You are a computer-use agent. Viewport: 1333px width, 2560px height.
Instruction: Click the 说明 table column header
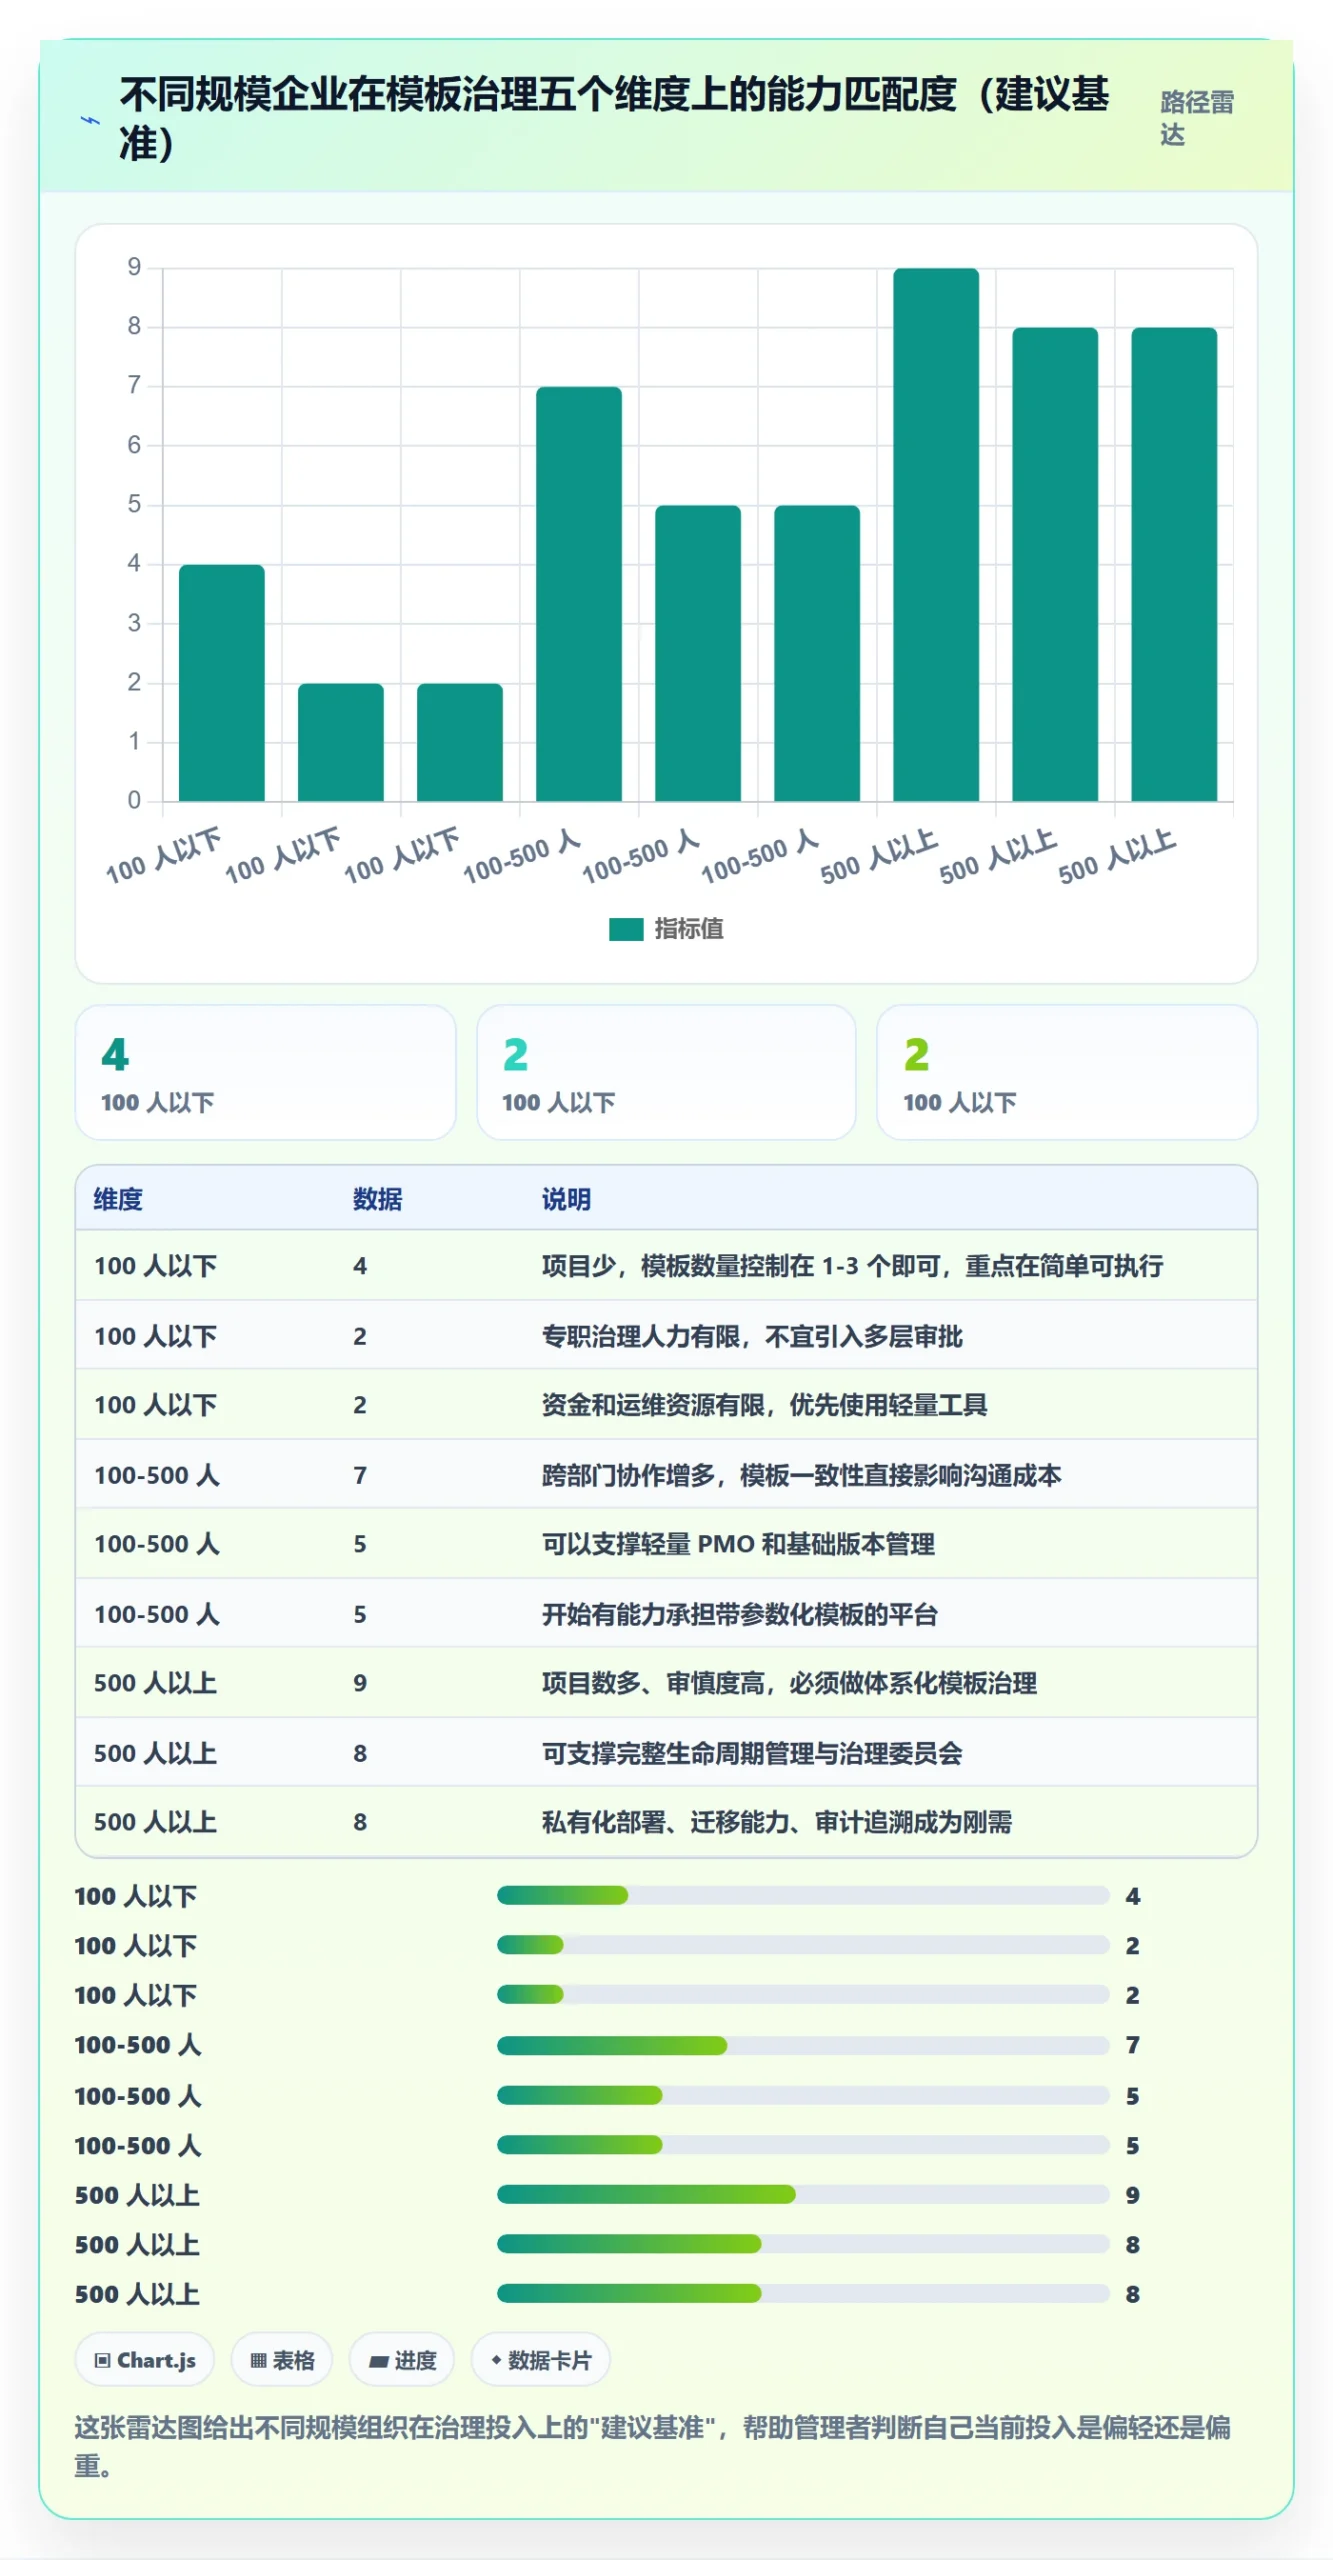click(x=566, y=1199)
